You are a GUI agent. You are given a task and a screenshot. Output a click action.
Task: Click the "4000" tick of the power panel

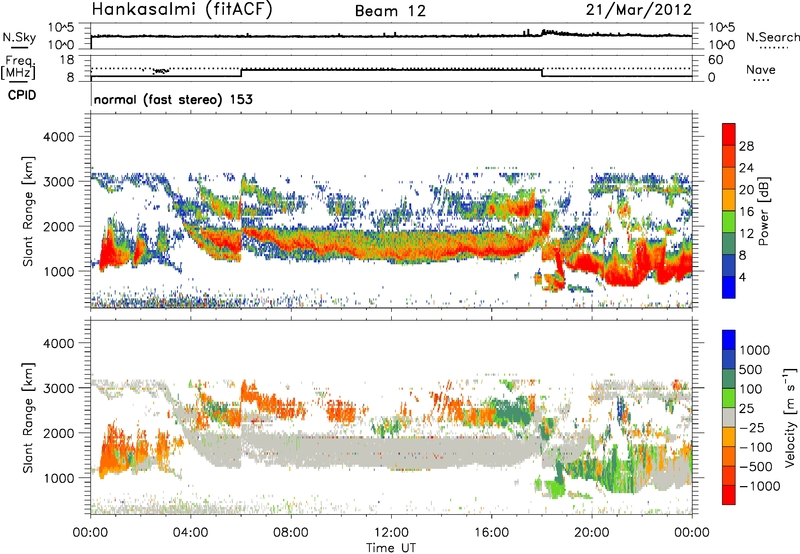[x=58, y=137]
